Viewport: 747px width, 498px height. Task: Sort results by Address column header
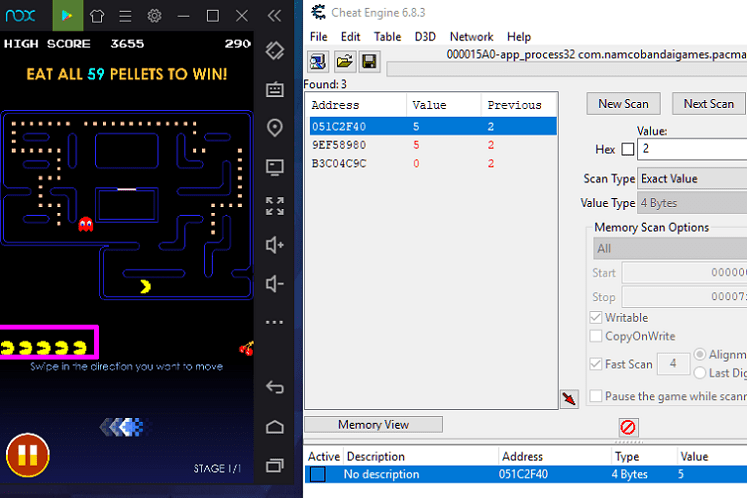(x=356, y=105)
